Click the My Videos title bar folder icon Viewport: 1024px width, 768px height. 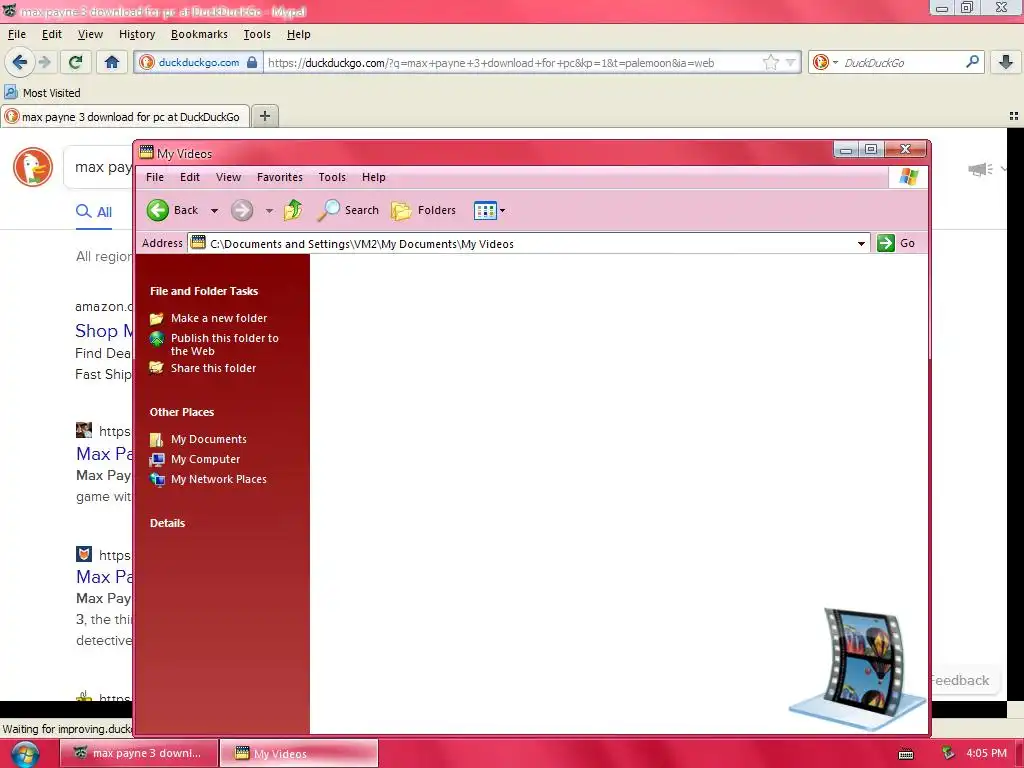(x=146, y=153)
